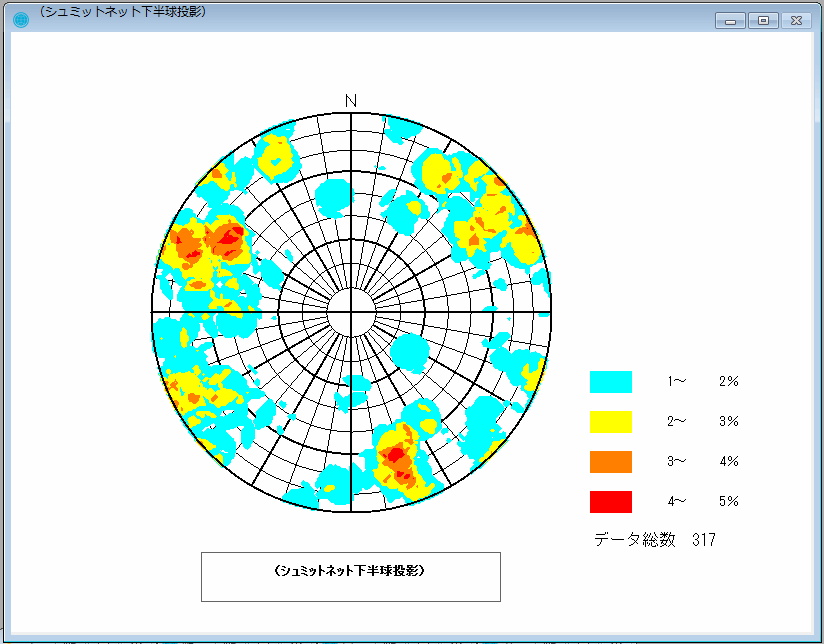Viewport: 824px width, 644px height.
Task: Select the red 4〜5% legend swatch
Action: (x=611, y=501)
